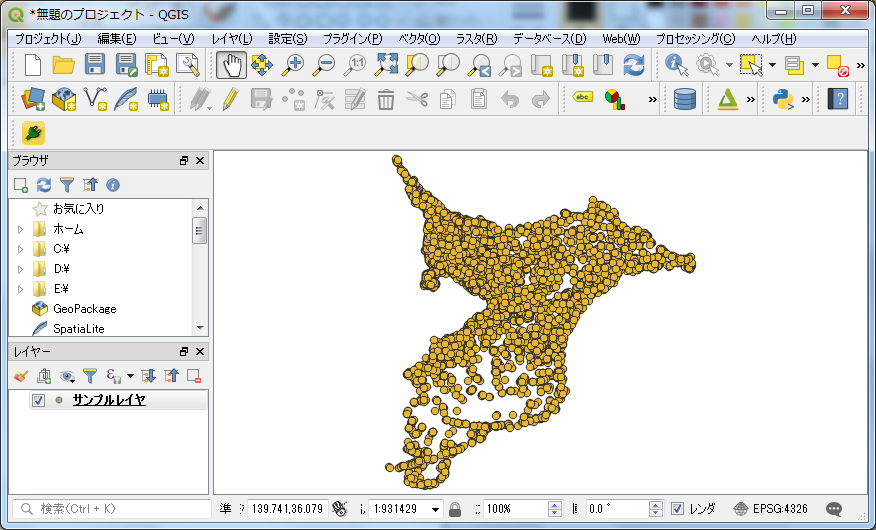Save project with the floppy disk icon
This screenshot has height=530, width=876.
pyautogui.click(x=95, y=65)
